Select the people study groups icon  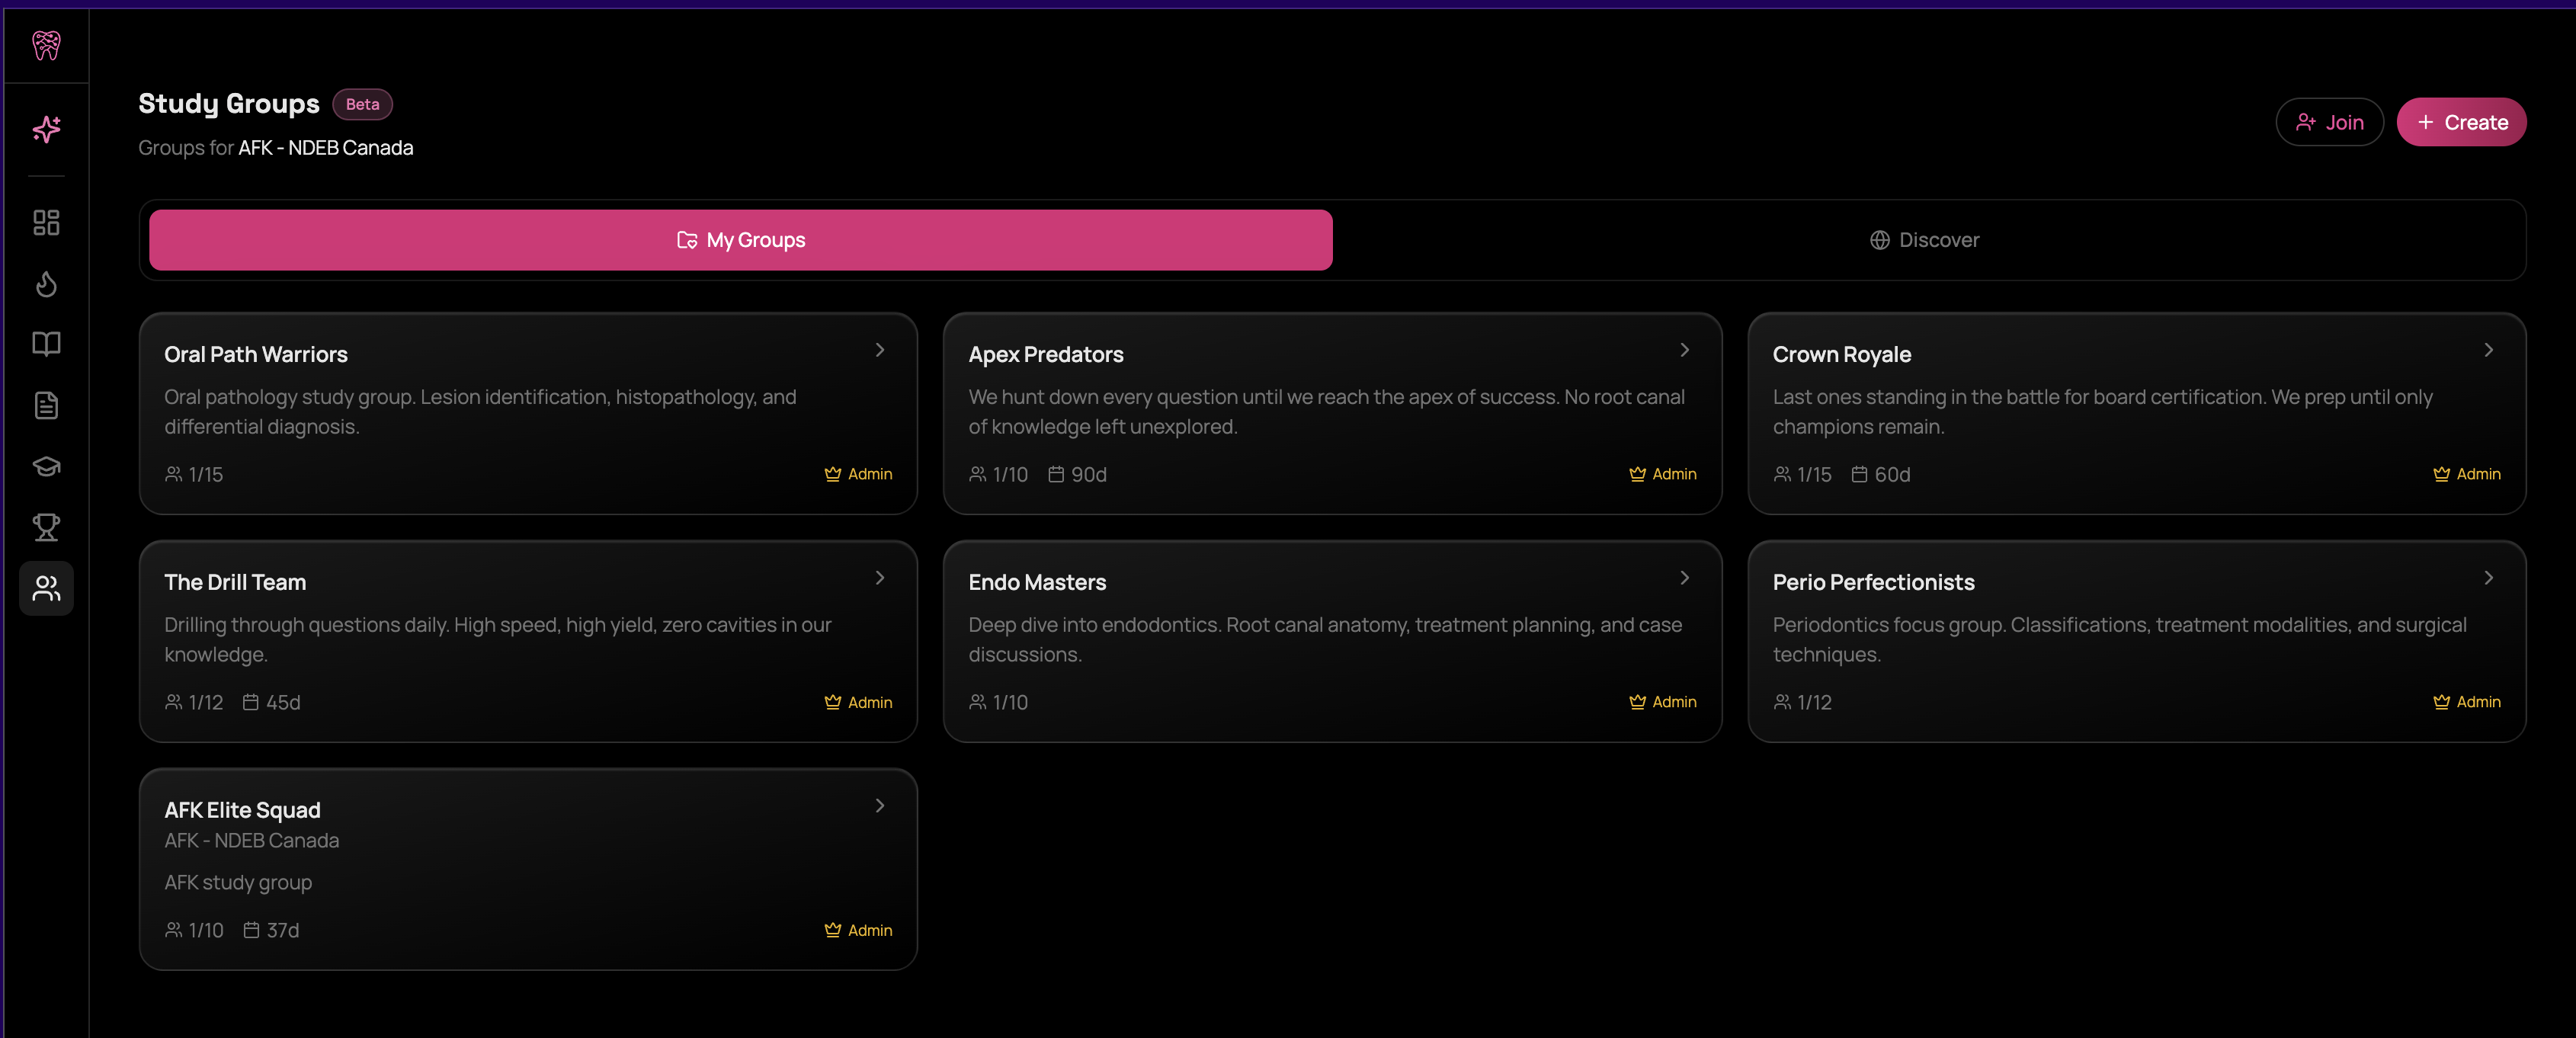[x=45, y=588]
